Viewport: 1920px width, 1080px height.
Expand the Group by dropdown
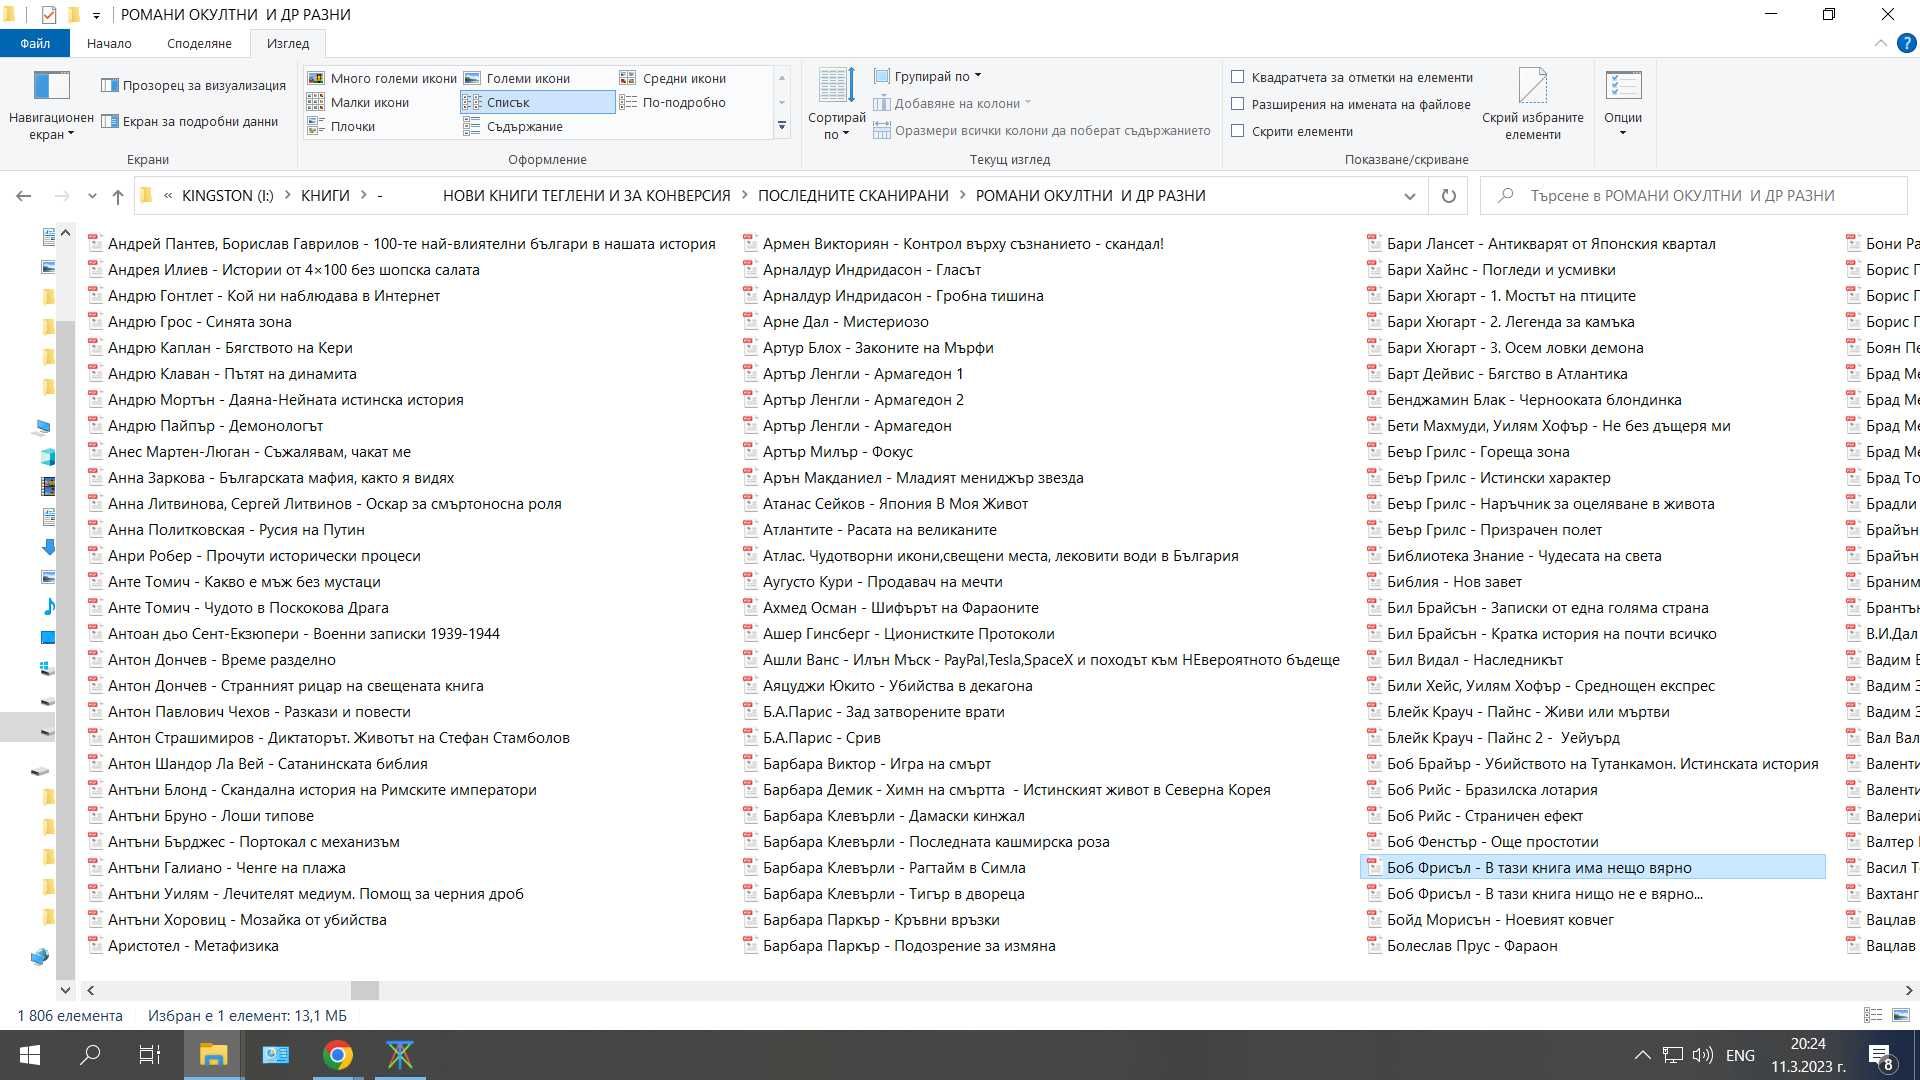click(x=928, y=76)
